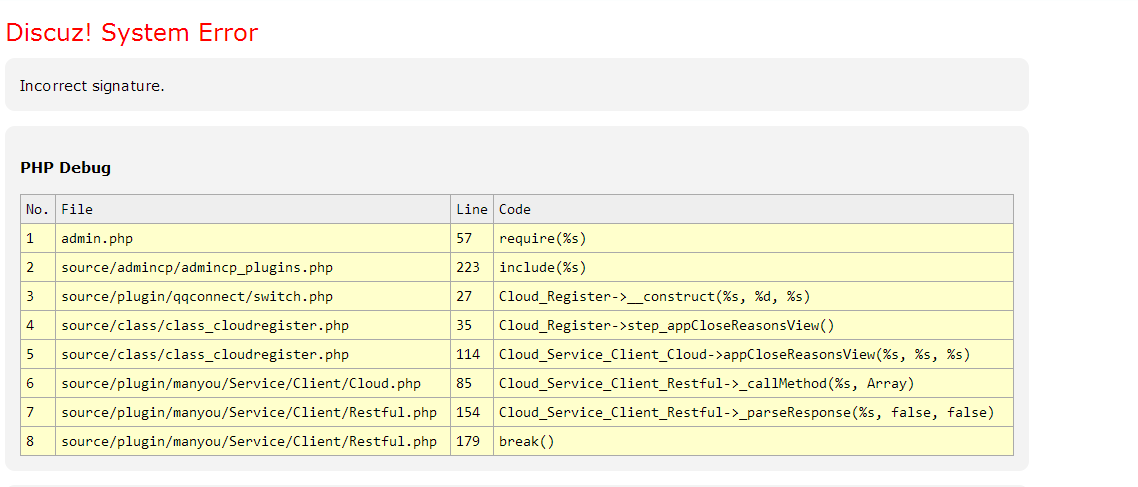
Task: Click line number 35 cell
Action: pyautogui.click(x=472, y=325)
